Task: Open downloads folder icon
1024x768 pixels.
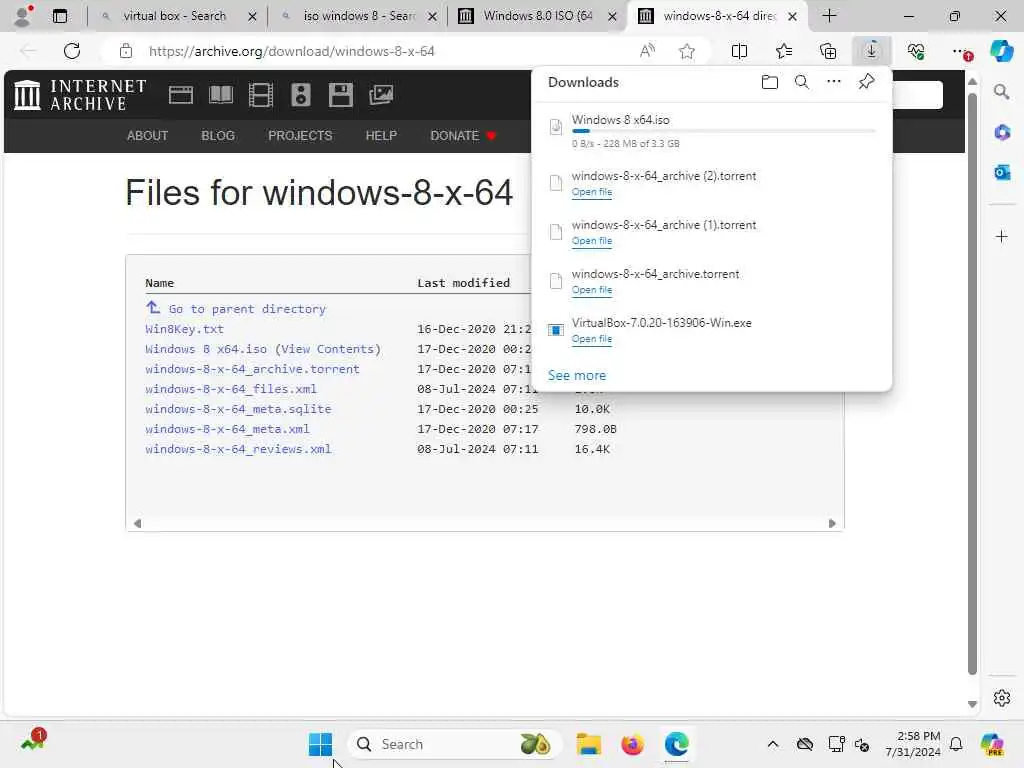Action: point(770,82)
